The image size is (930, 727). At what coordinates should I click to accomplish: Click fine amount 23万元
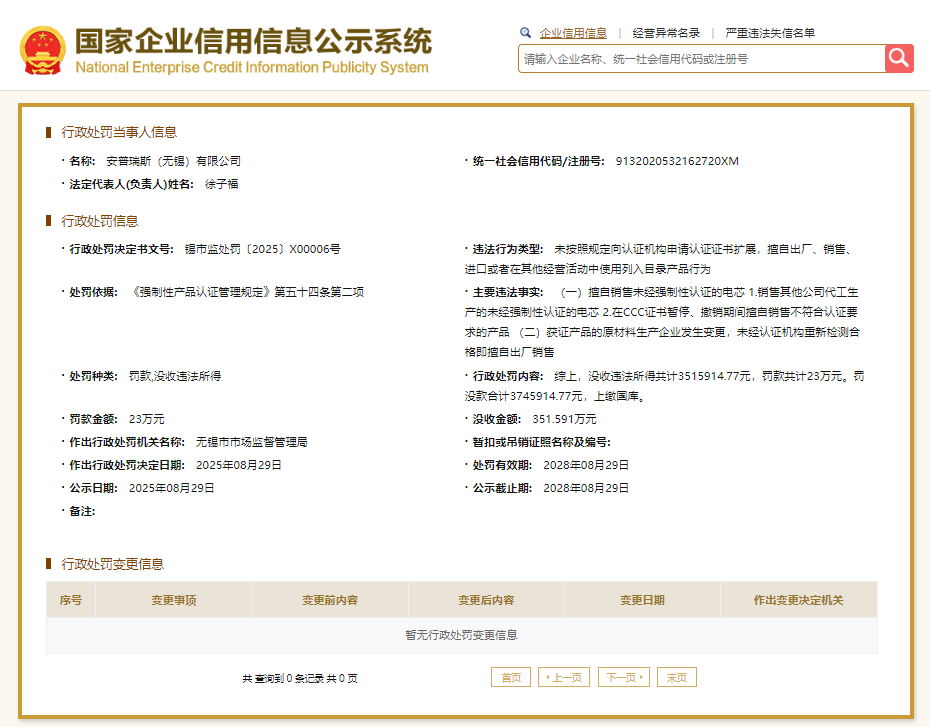(x=146, y=419)
